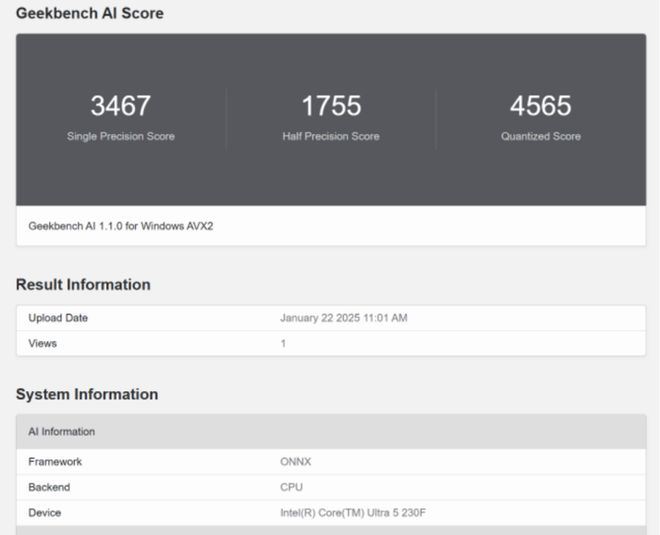Click the Framework row label
Image resolution: width=660 pixels, height=535 pixels.
point(55,462)
